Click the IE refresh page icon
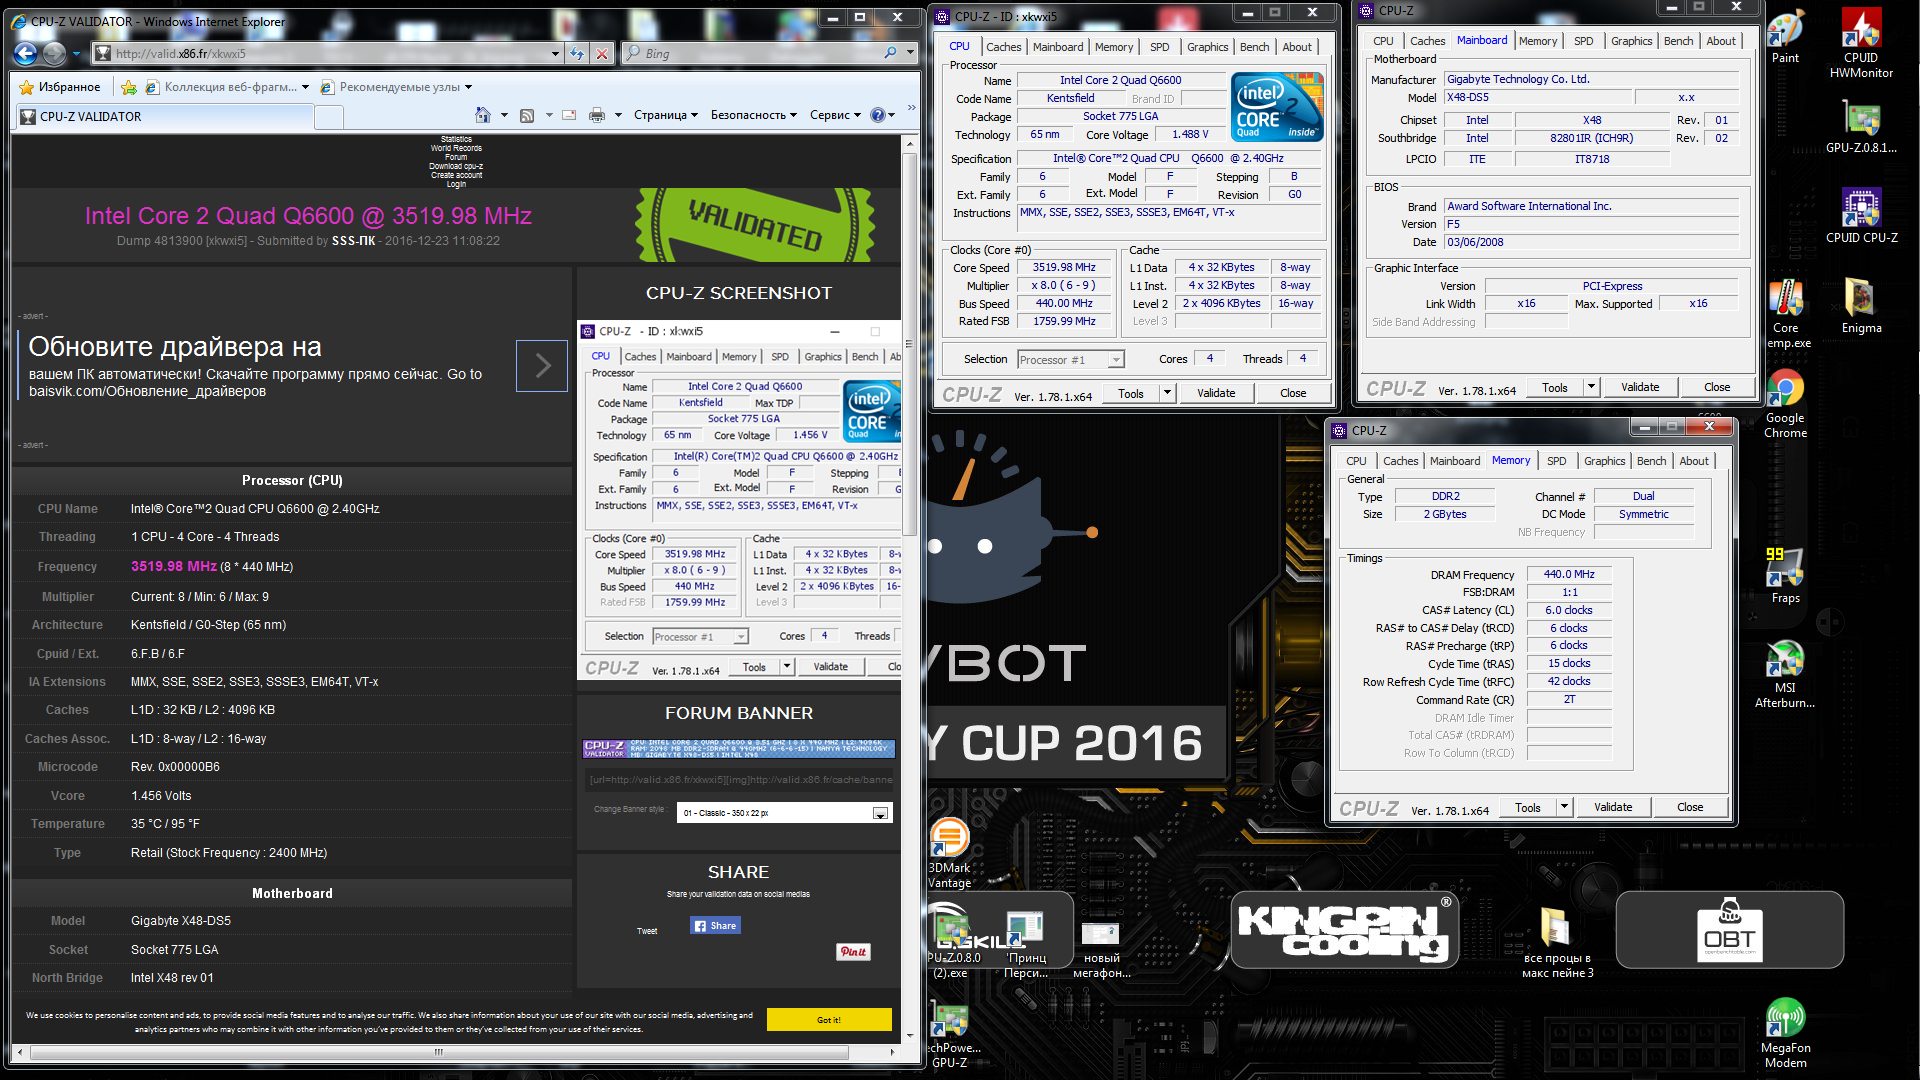The height and width of the screenshot is (1080, 1920). pyautogui.click(x=577, y=54)
